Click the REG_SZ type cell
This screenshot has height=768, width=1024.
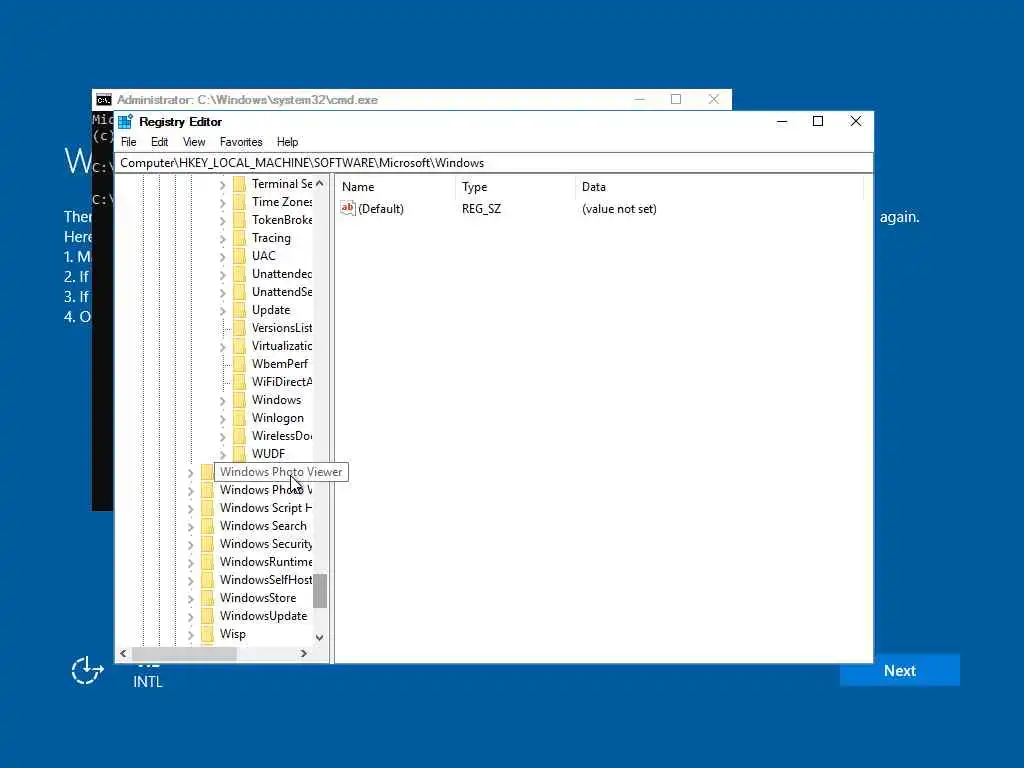(481, 209)
